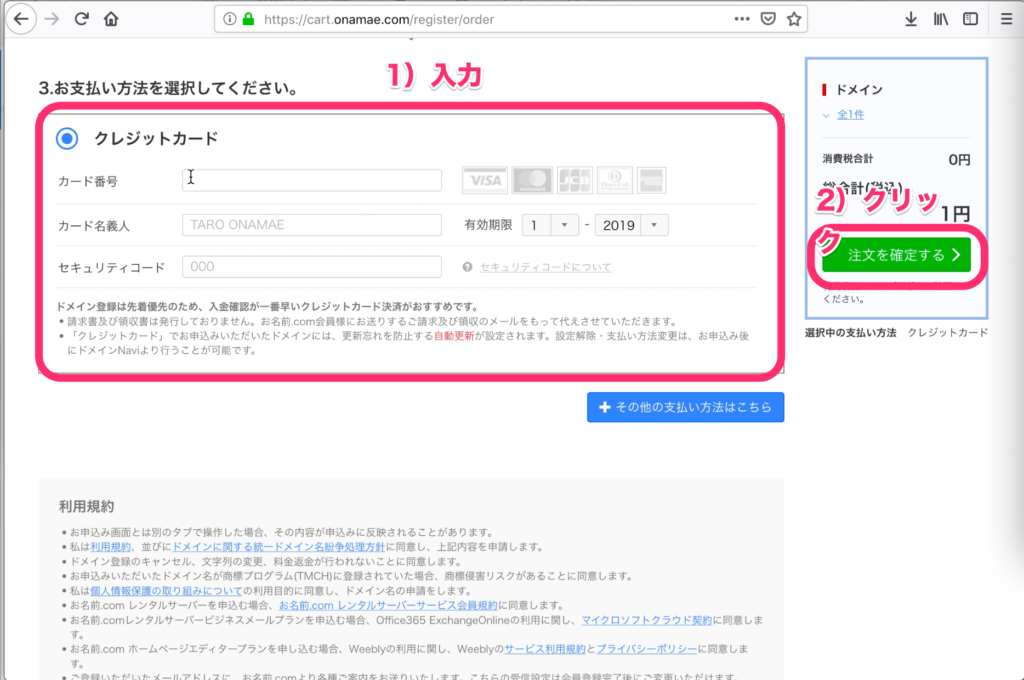The width and height of the screenshot is (1024, 680).
Task: Open the address bar overflow menu
Action: [743, 18]
